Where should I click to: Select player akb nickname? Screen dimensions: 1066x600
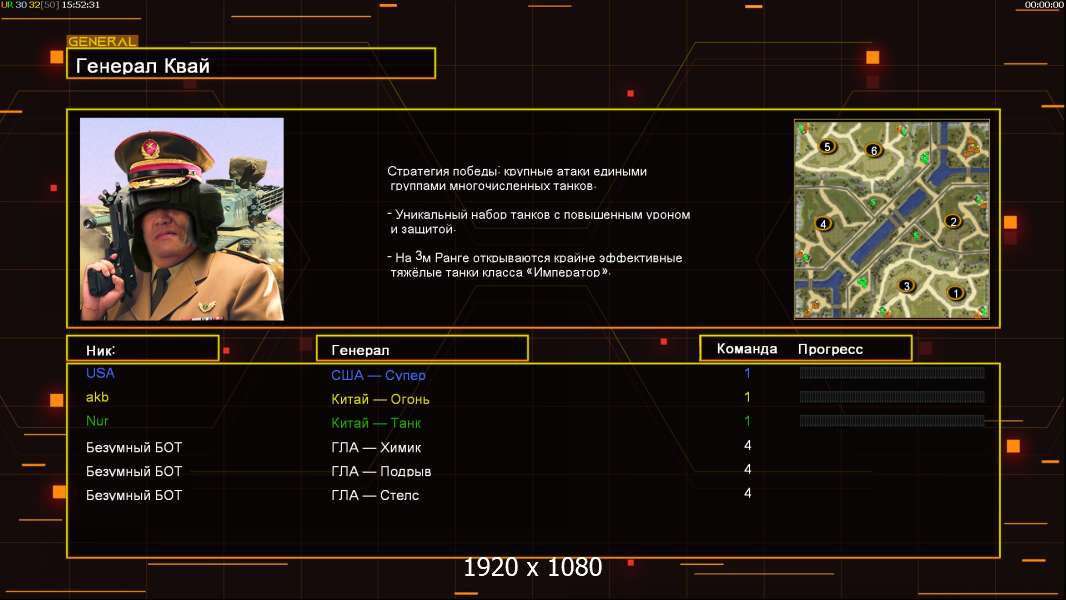(97, 397)
